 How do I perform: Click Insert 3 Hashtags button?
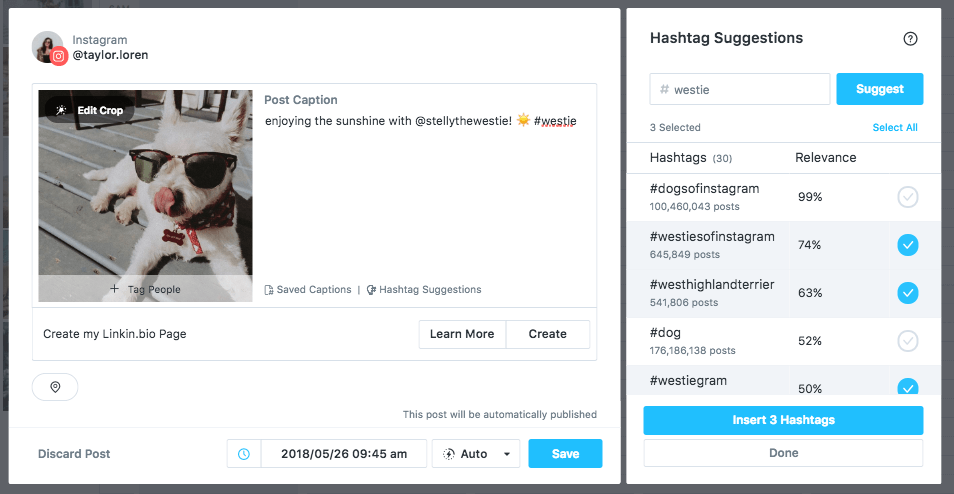(x=783, y=420)
